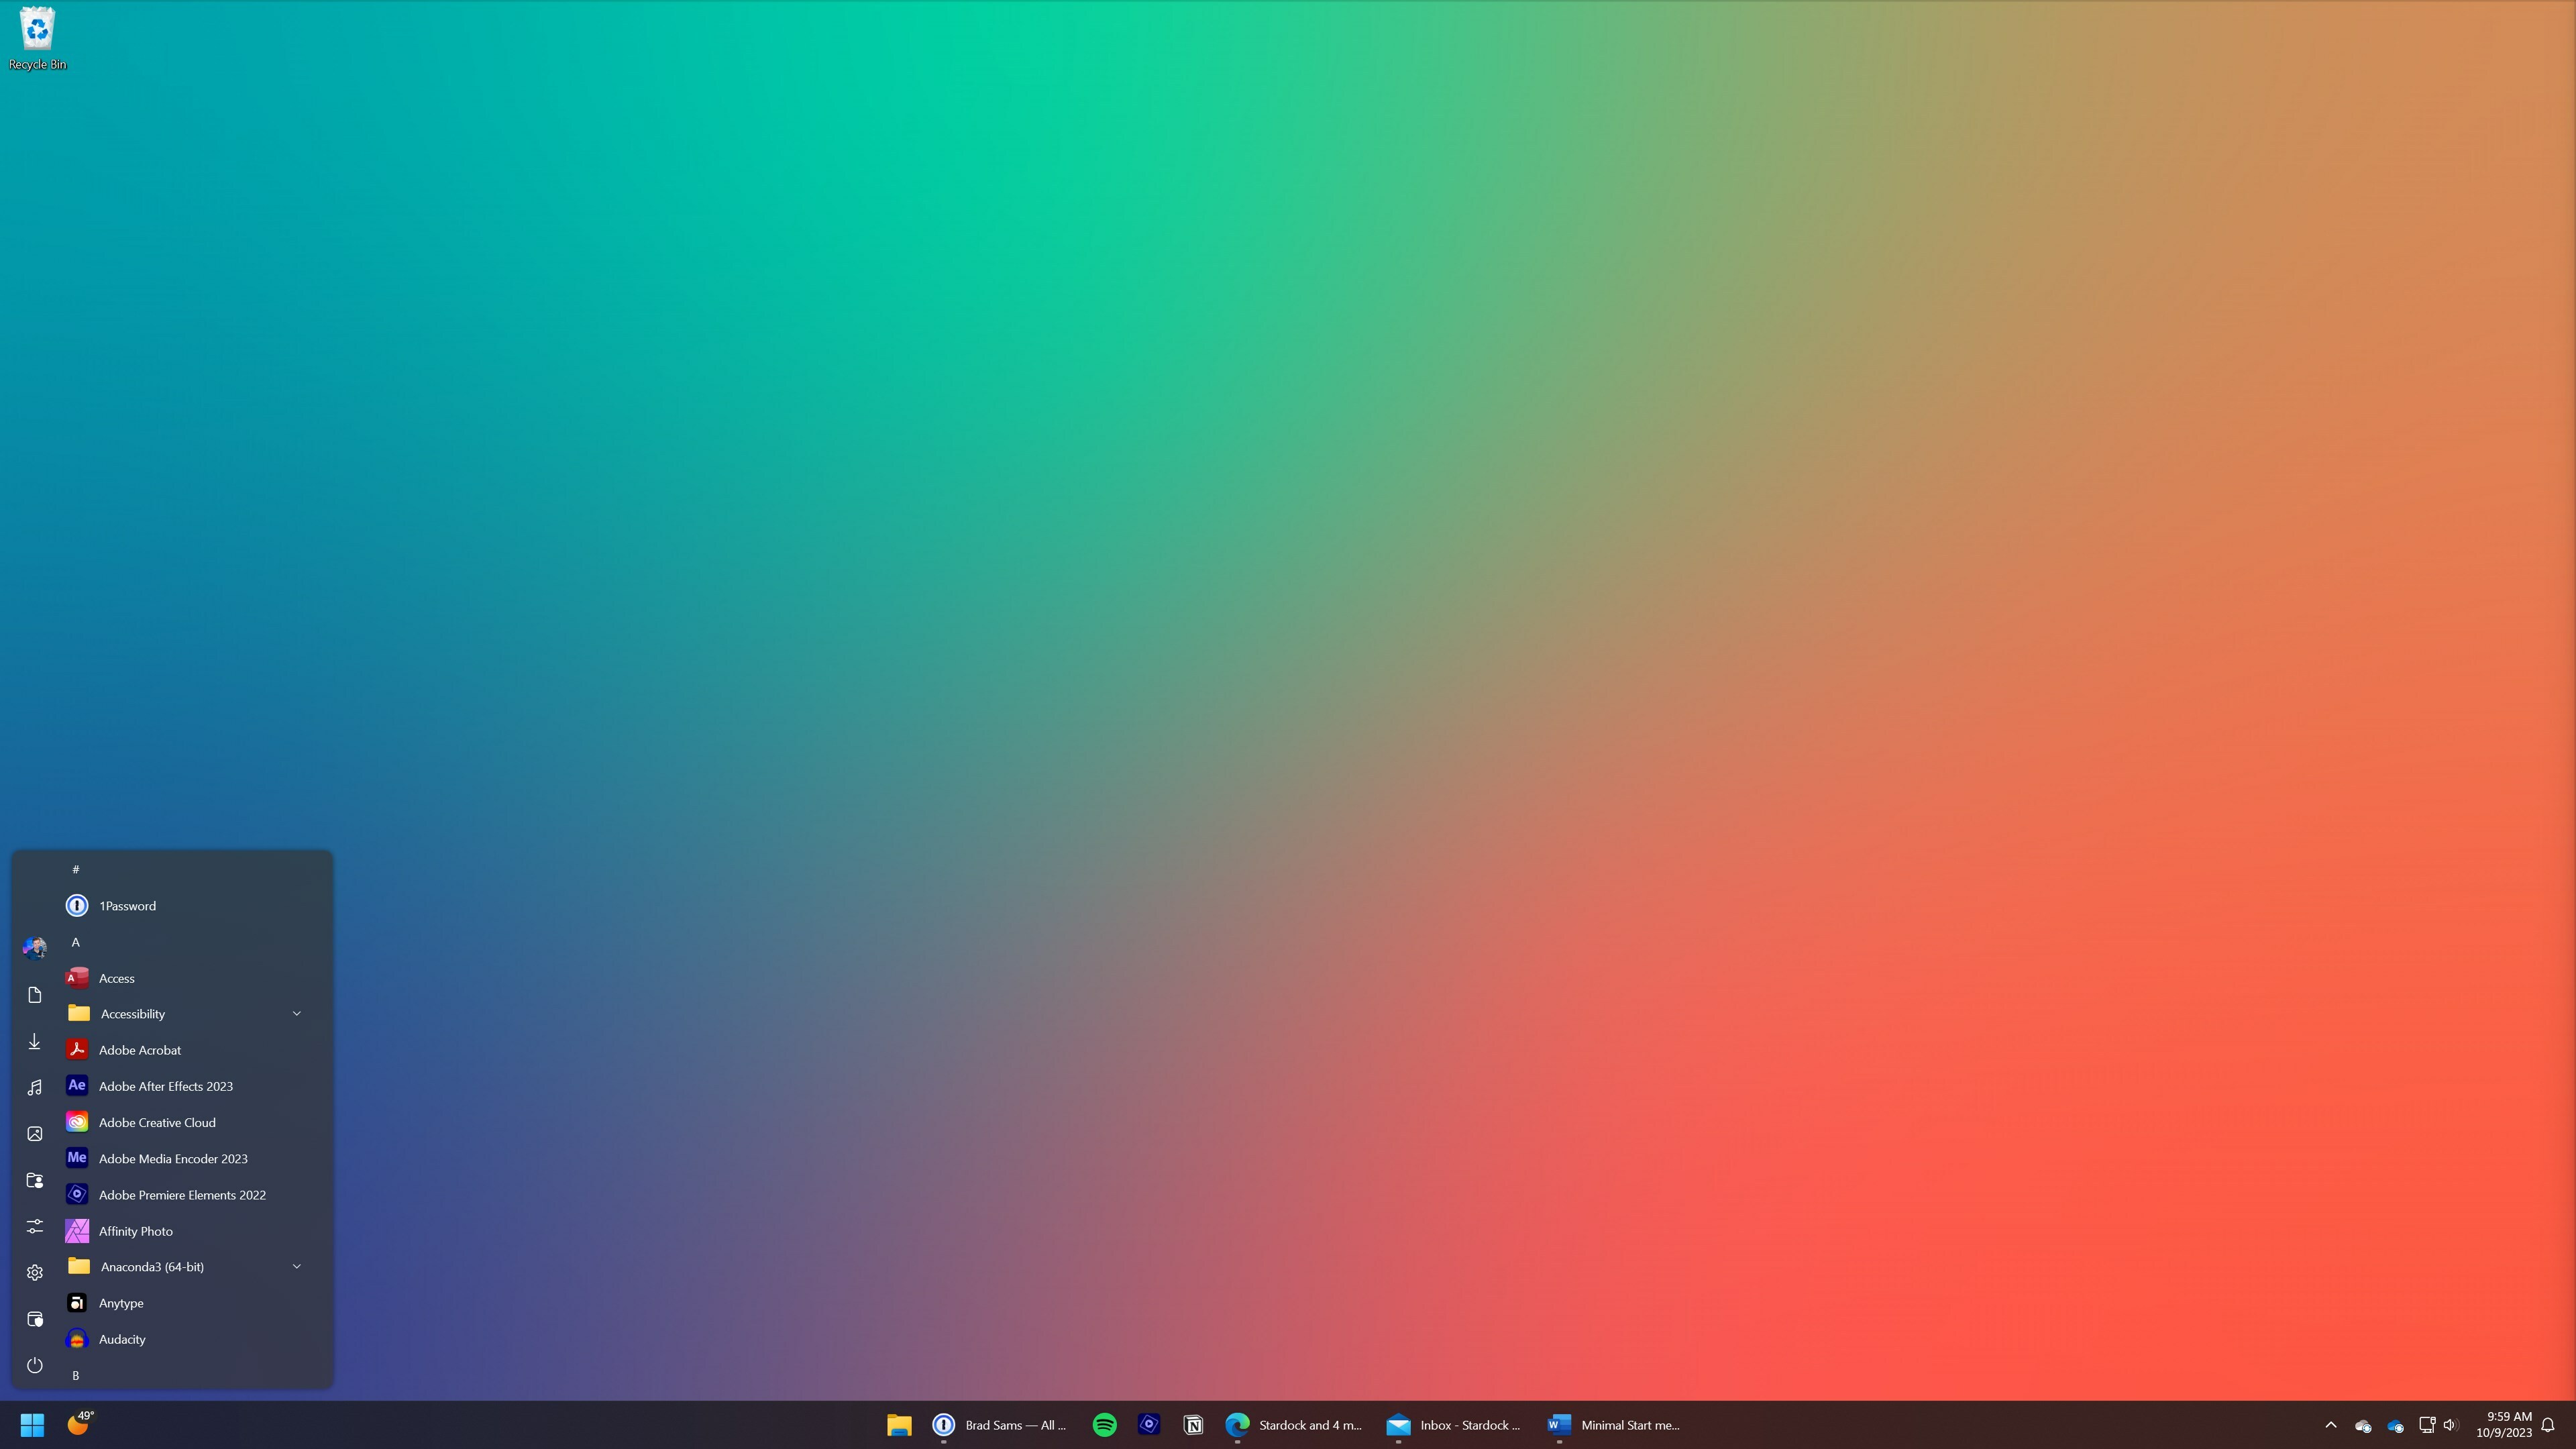2576x1449 pixels.
Task: Click the Power icon in Start sidebar
Action: point(35,1365)
